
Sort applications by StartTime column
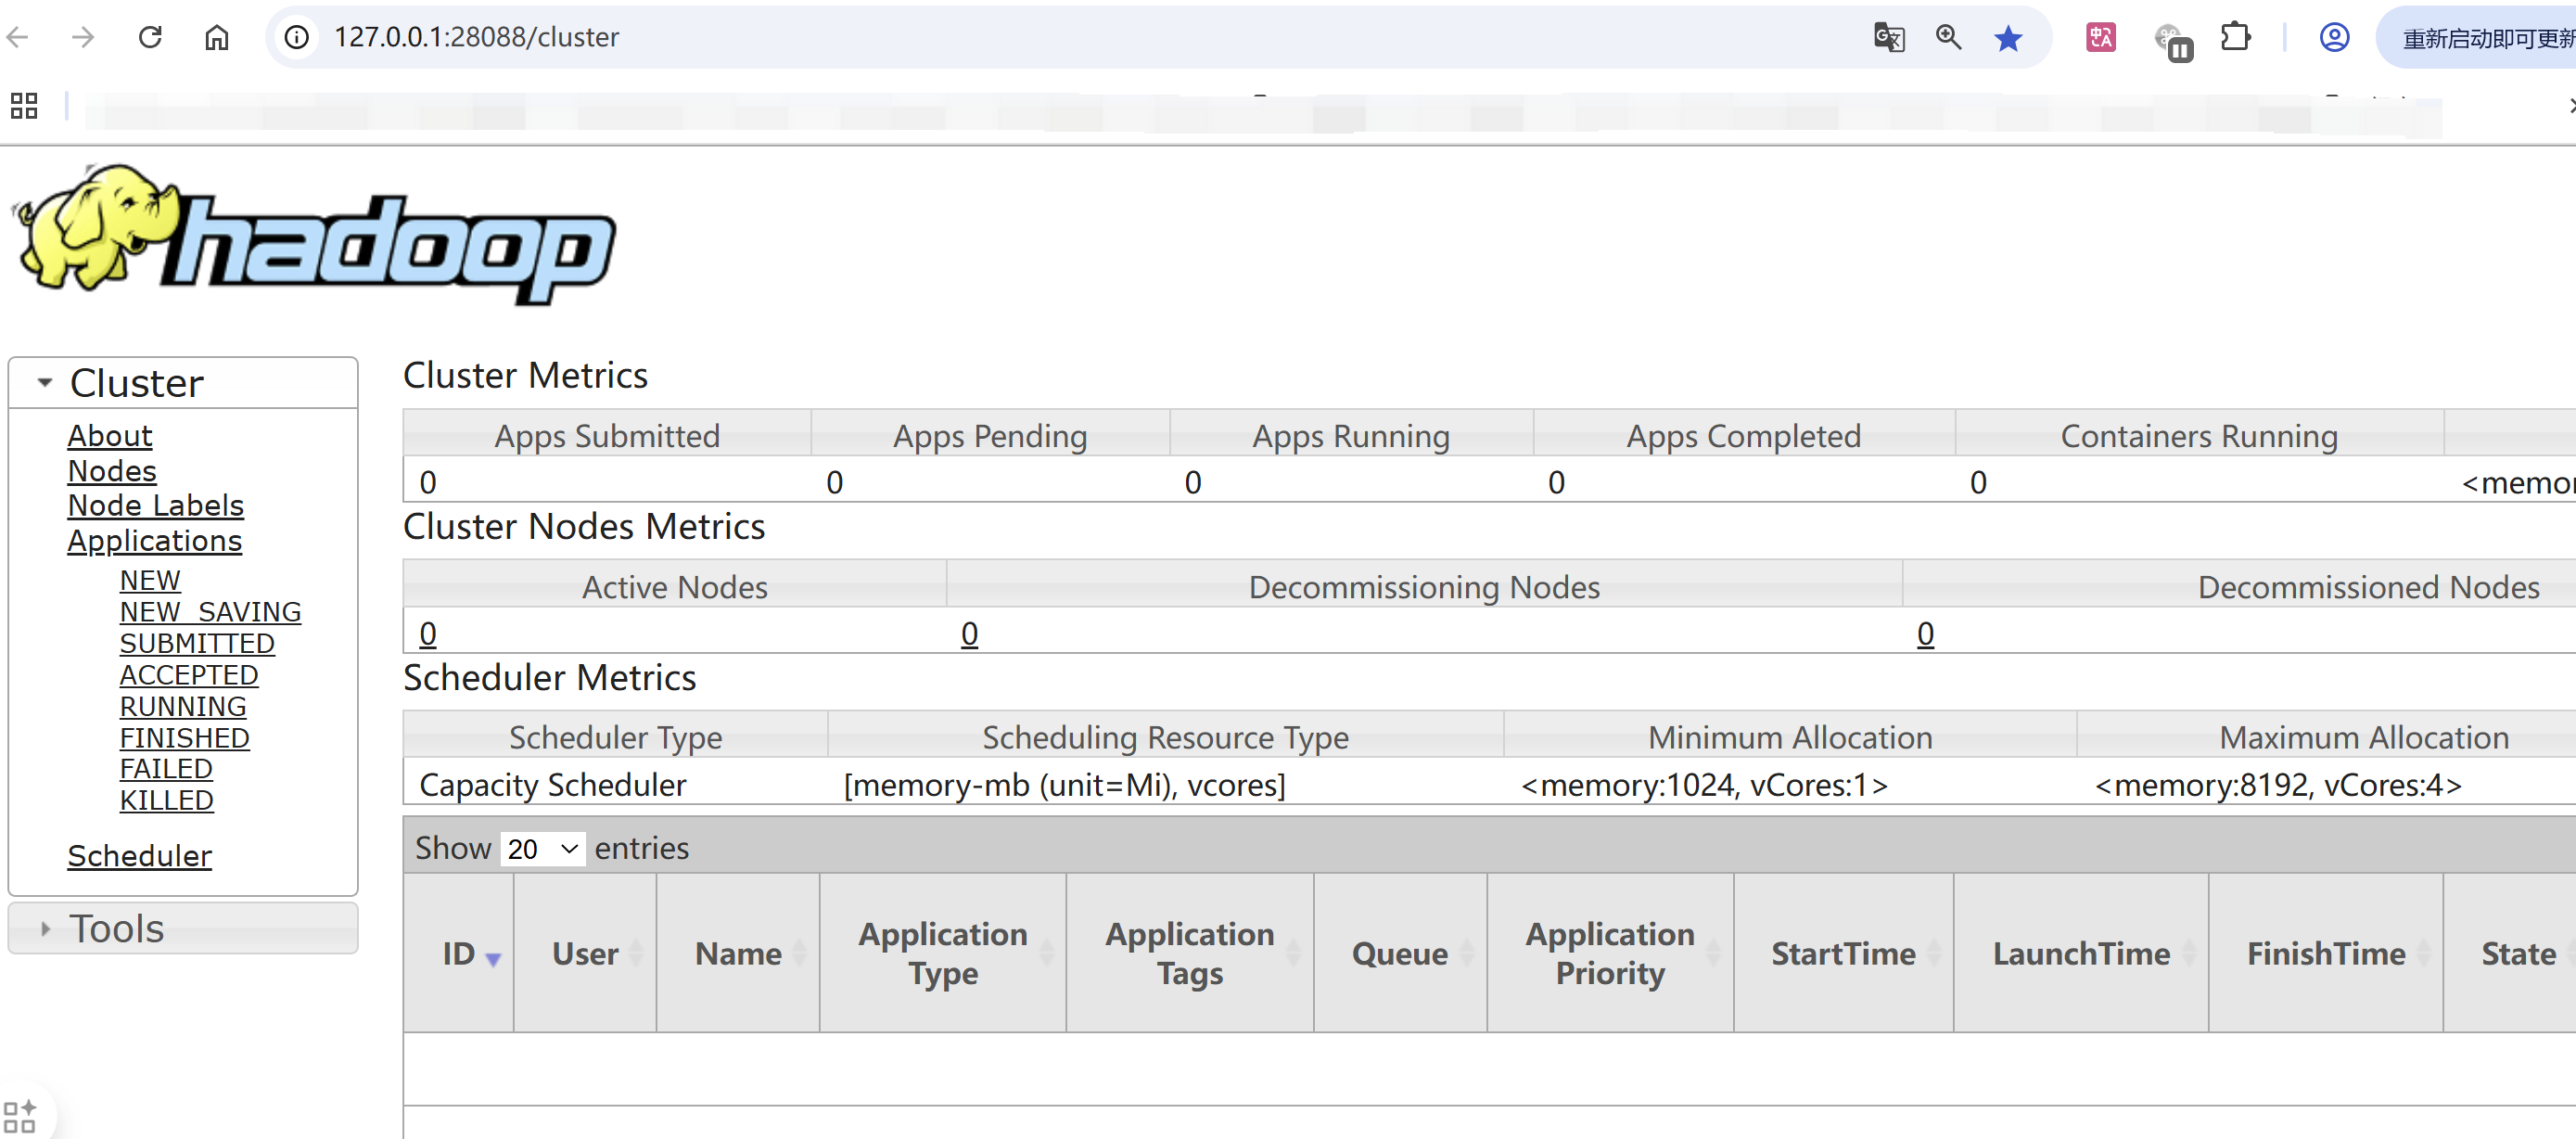pos(1842,954)
